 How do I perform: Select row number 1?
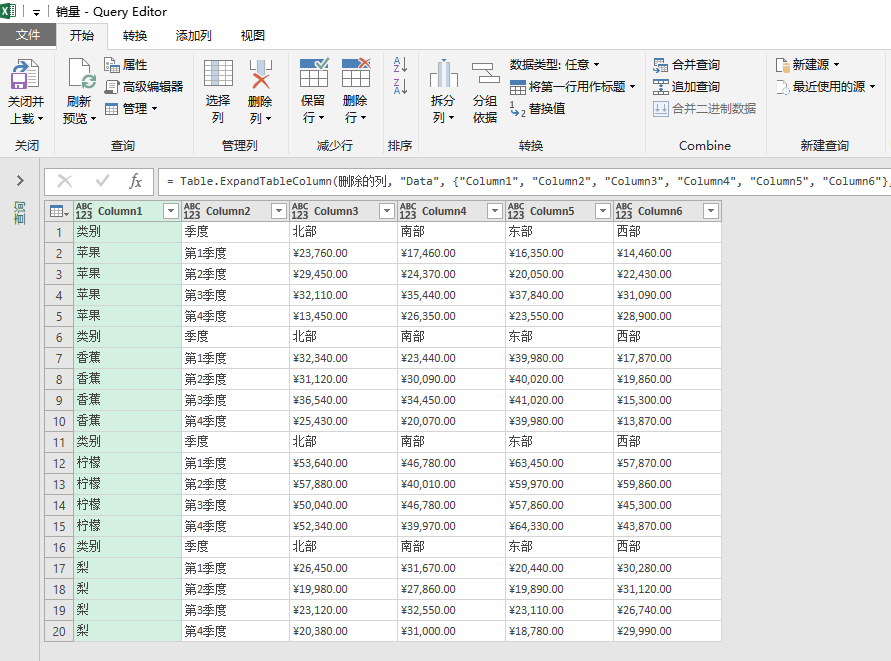click(x=59, y=232)
